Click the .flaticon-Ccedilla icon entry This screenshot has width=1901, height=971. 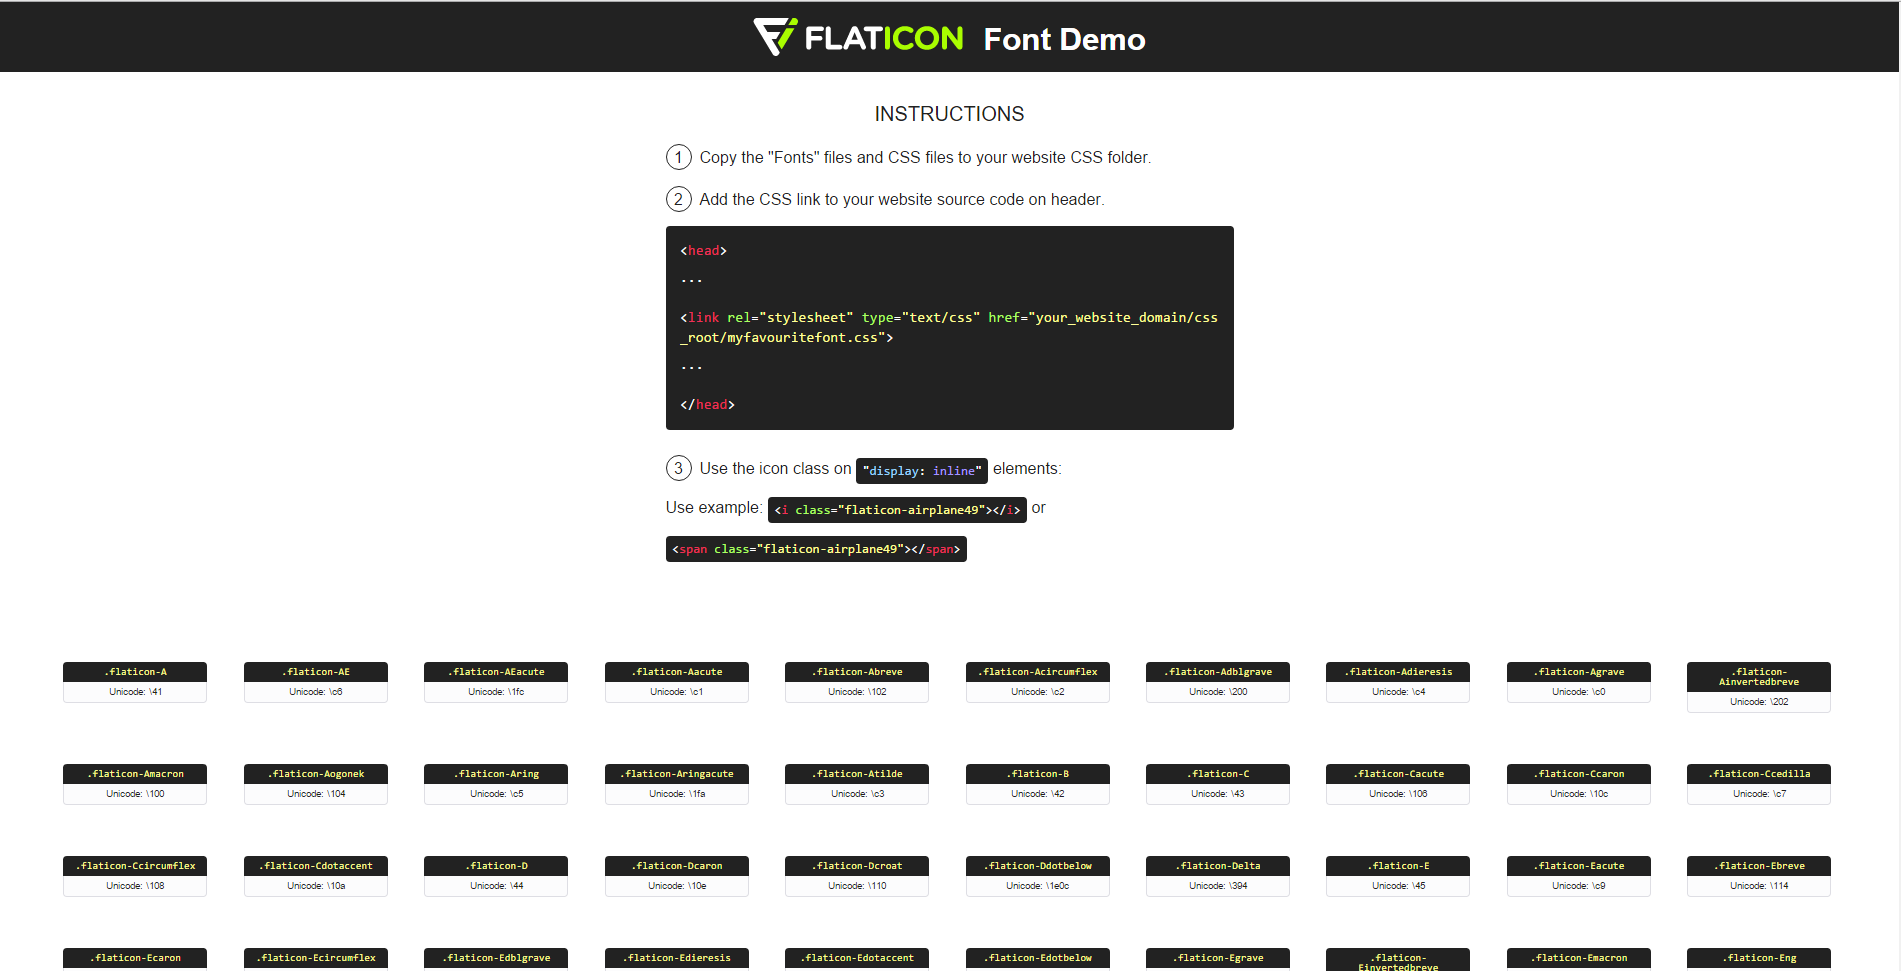1758,783
